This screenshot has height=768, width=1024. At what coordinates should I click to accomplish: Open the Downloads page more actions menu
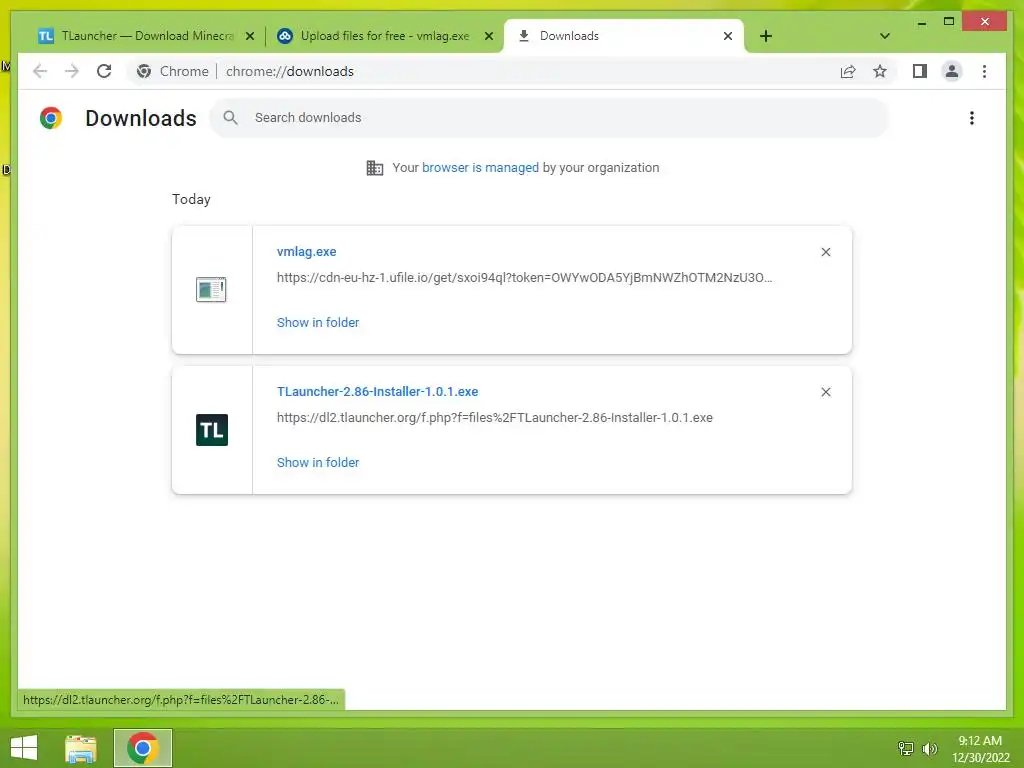972,118
